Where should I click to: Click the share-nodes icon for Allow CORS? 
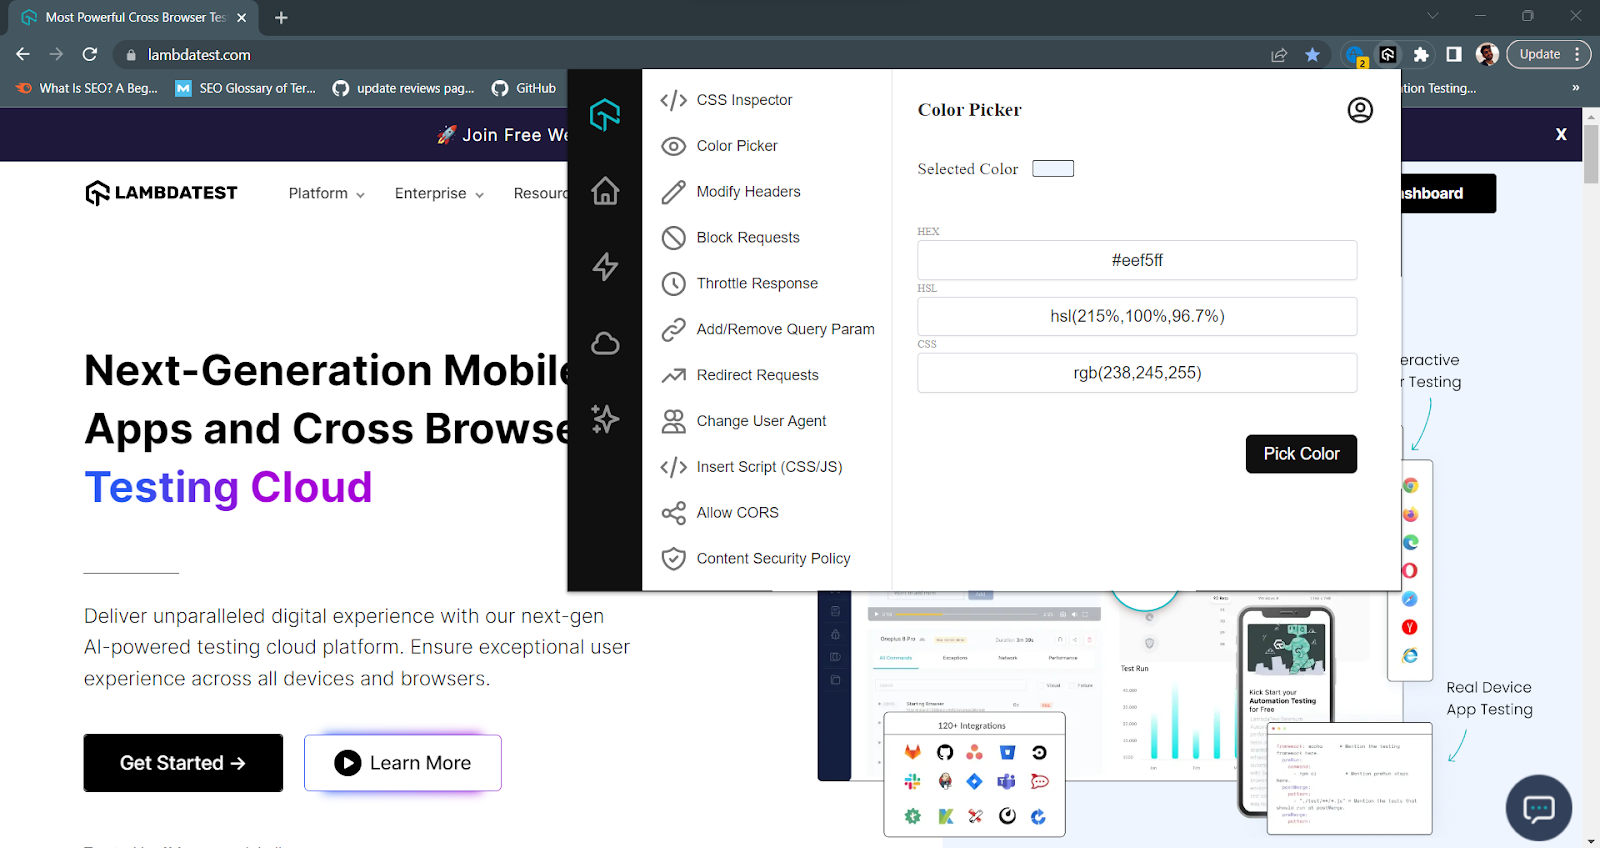click(x=674, y=513)
